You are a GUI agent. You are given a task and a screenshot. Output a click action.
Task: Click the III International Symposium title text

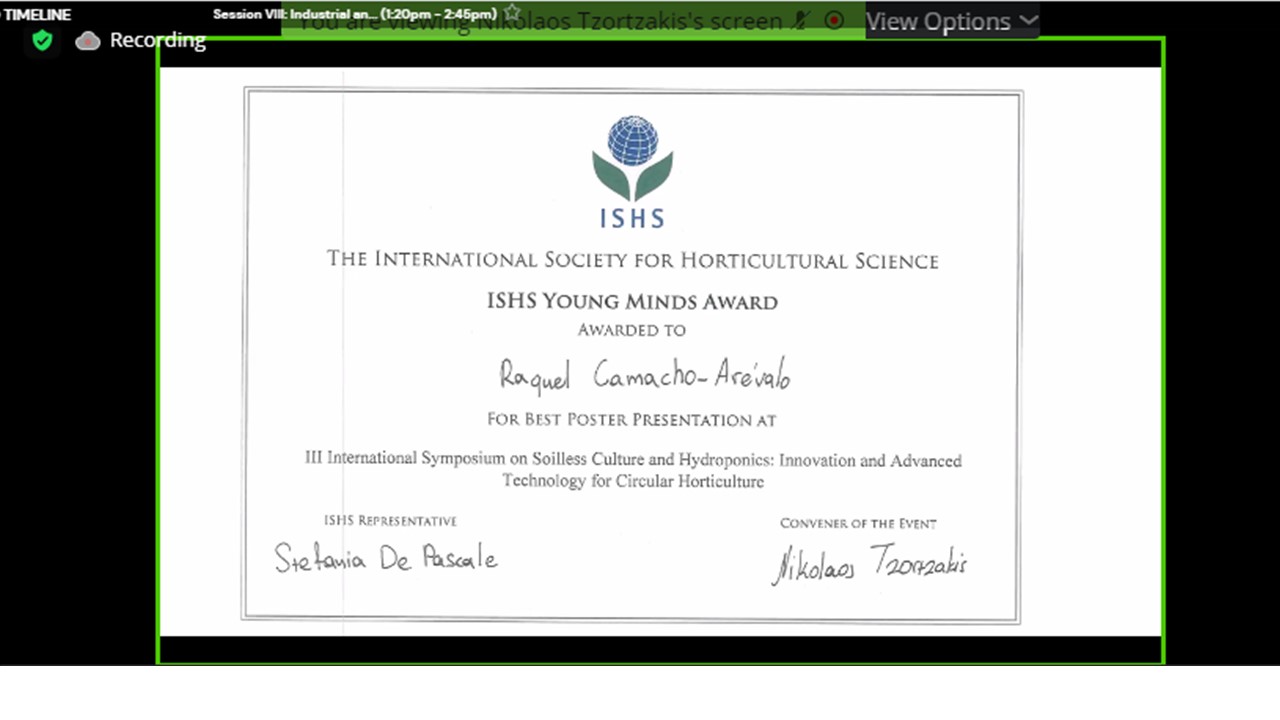click(x=632, y=470)
